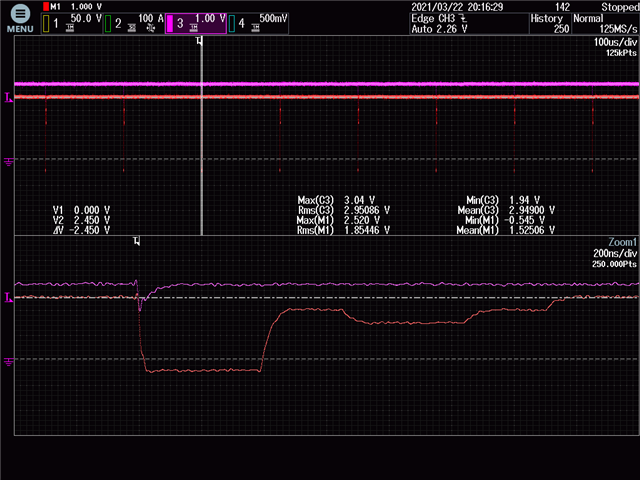Click the Zoom1 label

click(x=622, y=242)
